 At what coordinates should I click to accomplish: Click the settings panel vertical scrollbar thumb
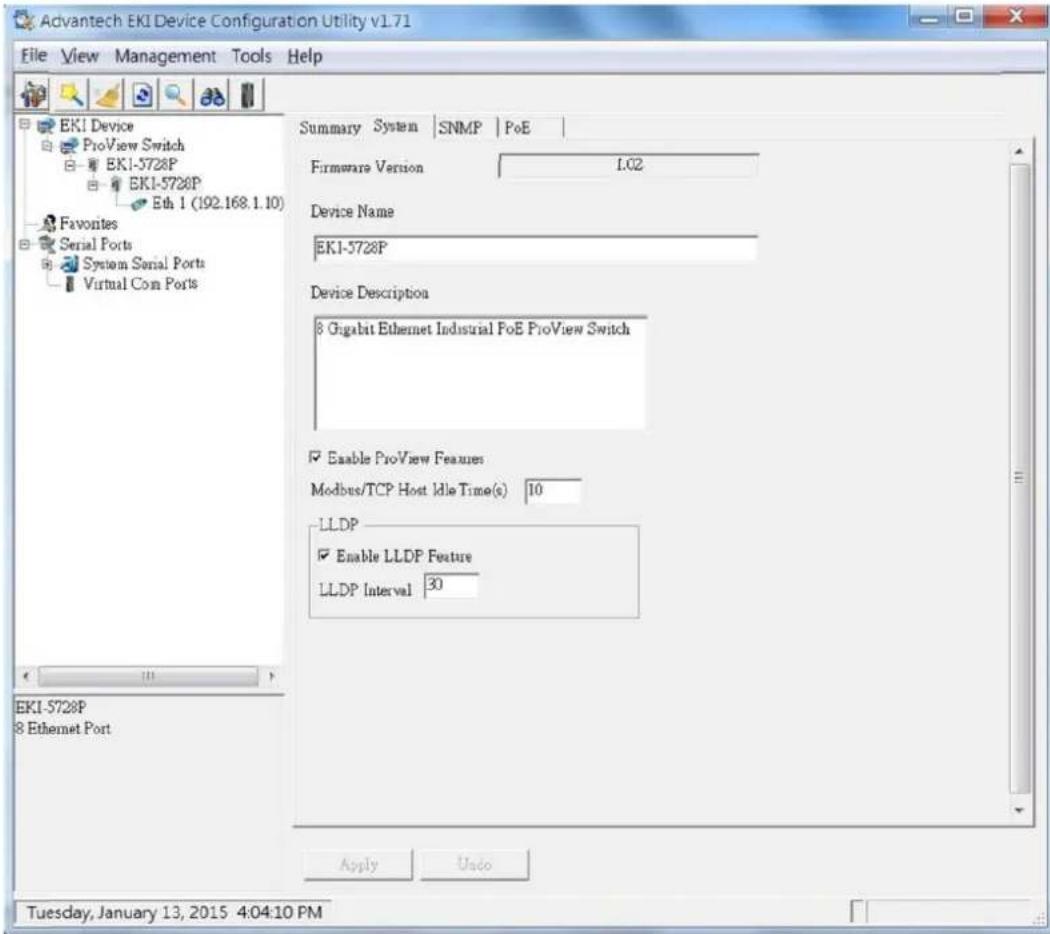[x=1019, y=478]
